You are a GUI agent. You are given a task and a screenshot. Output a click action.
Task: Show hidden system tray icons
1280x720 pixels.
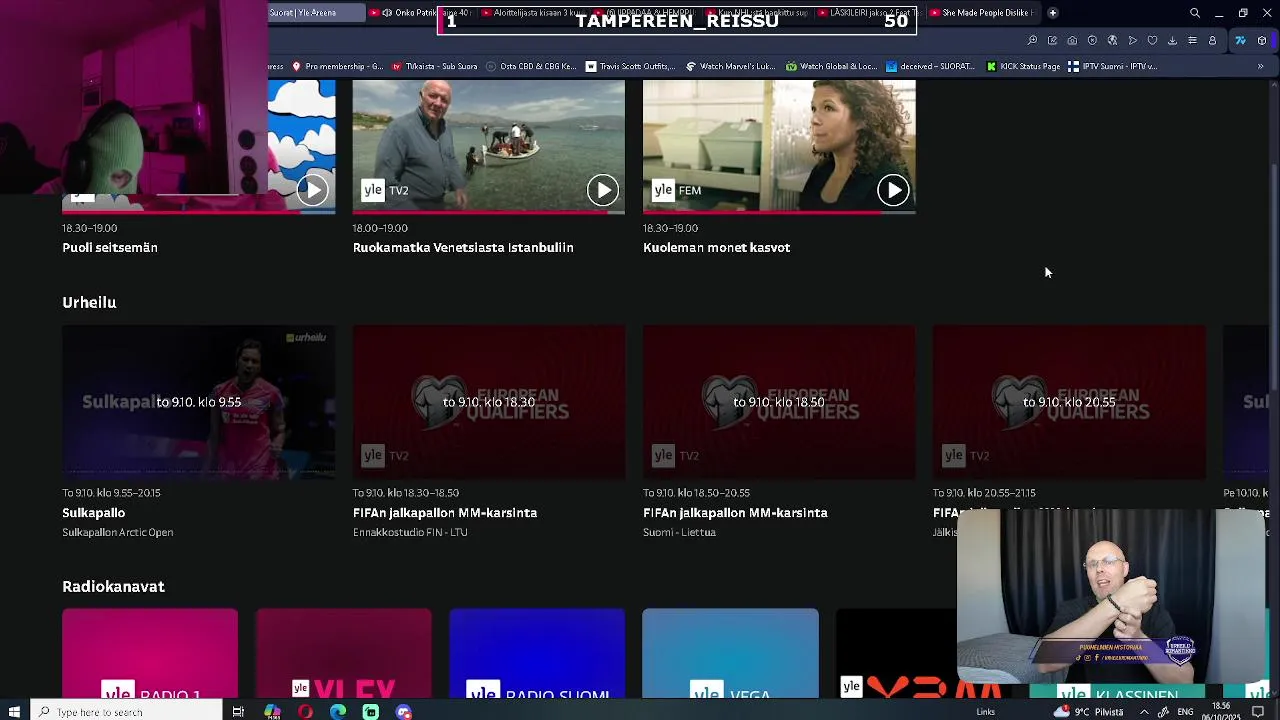point(1144,712)
